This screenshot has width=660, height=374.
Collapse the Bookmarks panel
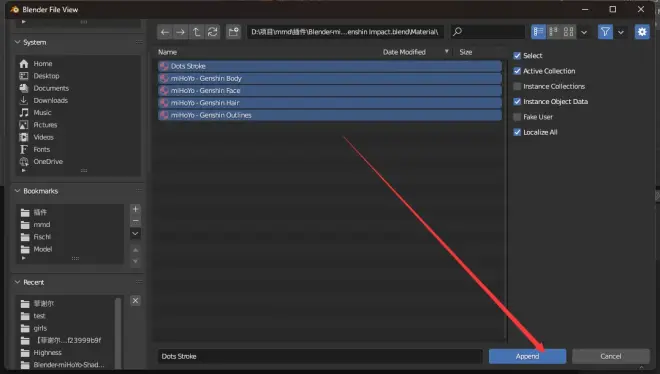(x=18, y=191)
